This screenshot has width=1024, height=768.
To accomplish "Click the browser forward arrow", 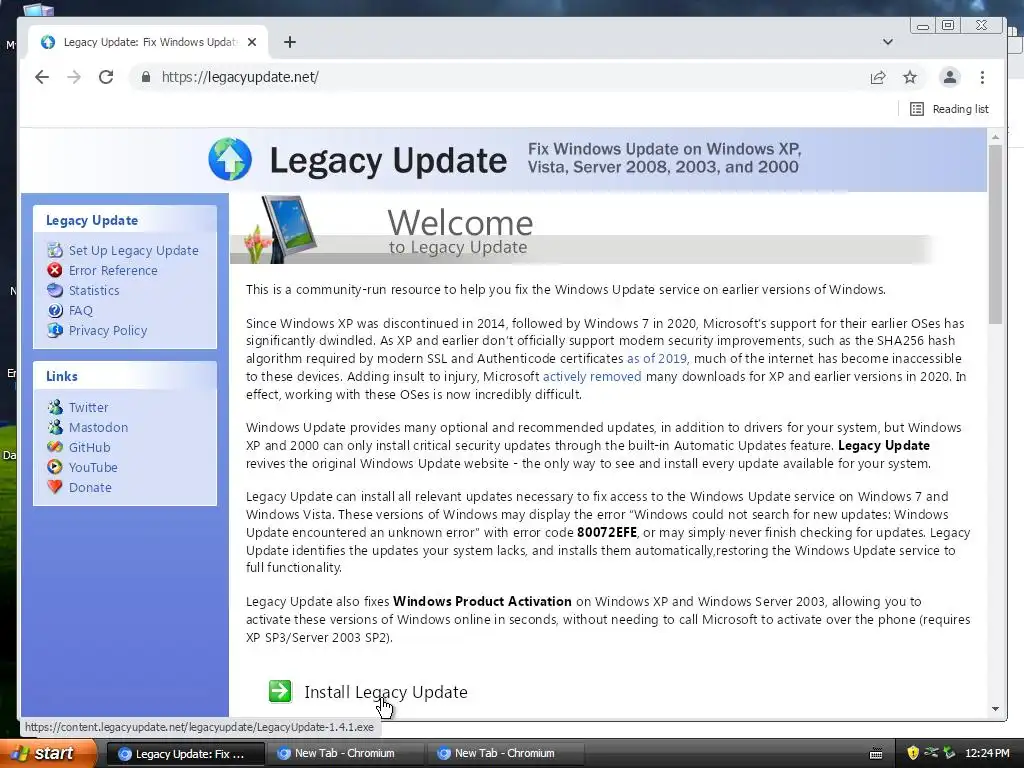I will [74, 77].
